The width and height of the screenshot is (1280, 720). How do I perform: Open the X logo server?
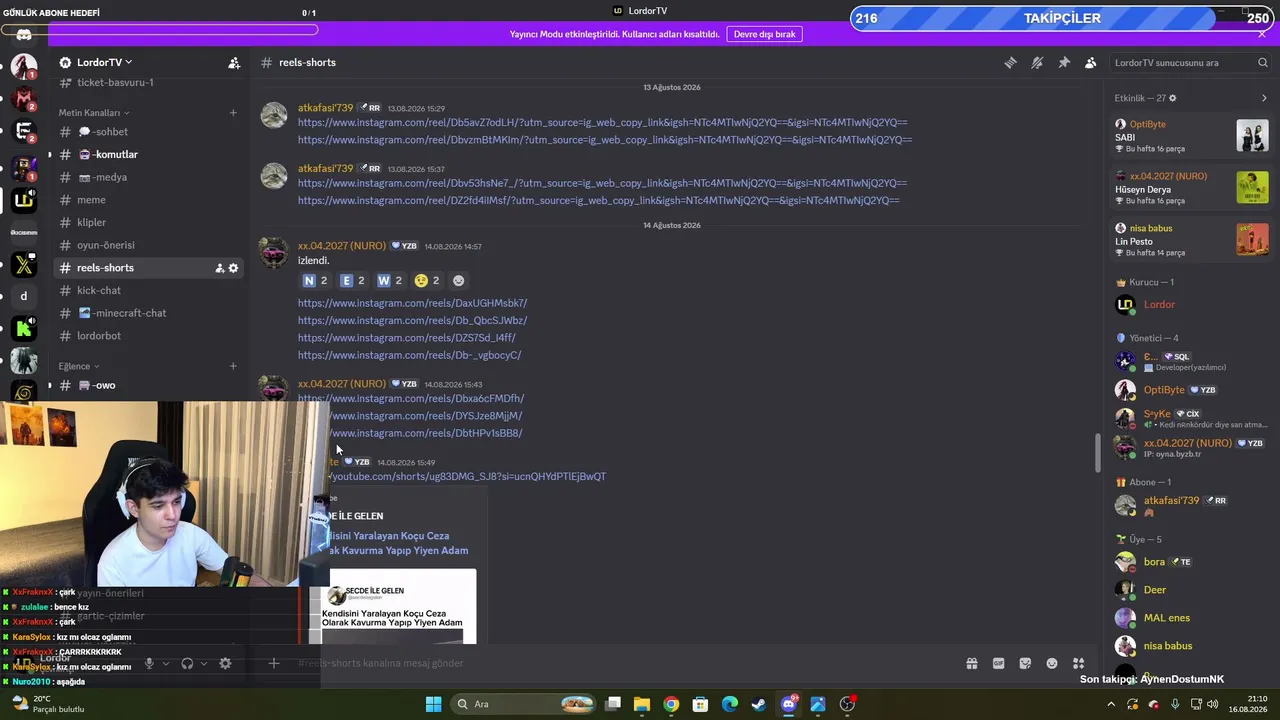tap(24, 265)
